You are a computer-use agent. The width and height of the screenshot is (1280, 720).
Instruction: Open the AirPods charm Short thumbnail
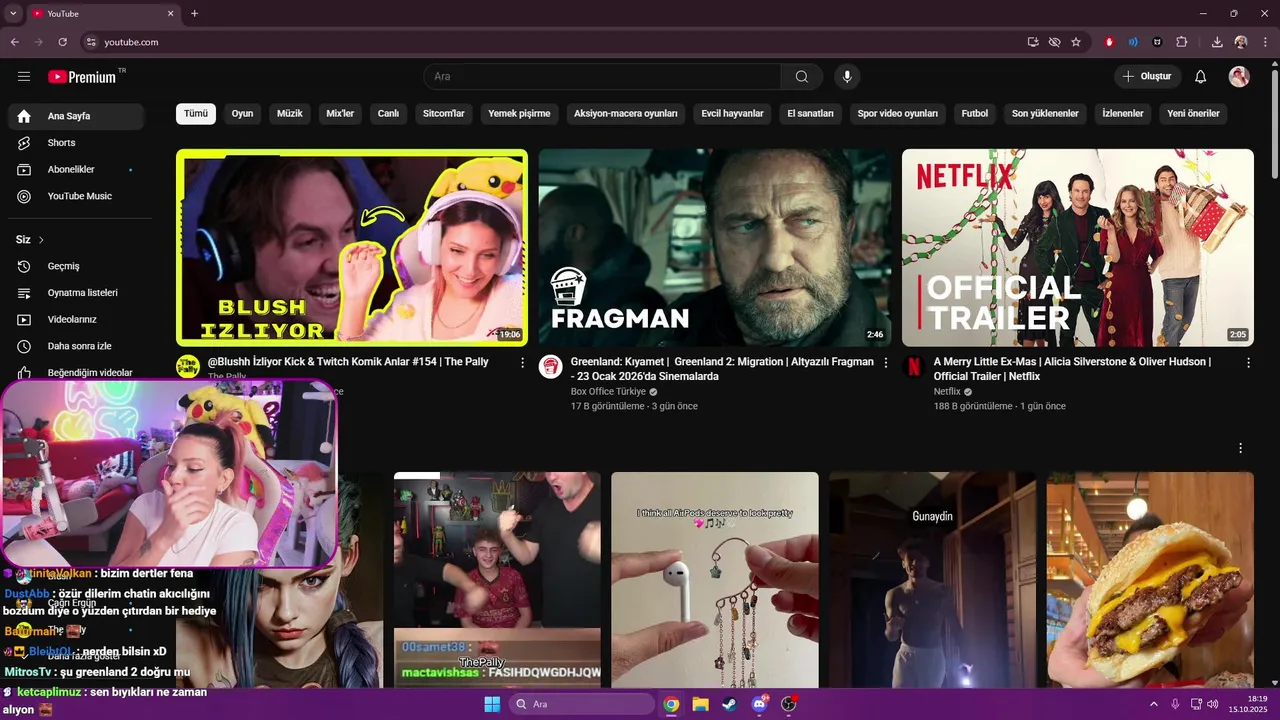[x=715, y=580]
